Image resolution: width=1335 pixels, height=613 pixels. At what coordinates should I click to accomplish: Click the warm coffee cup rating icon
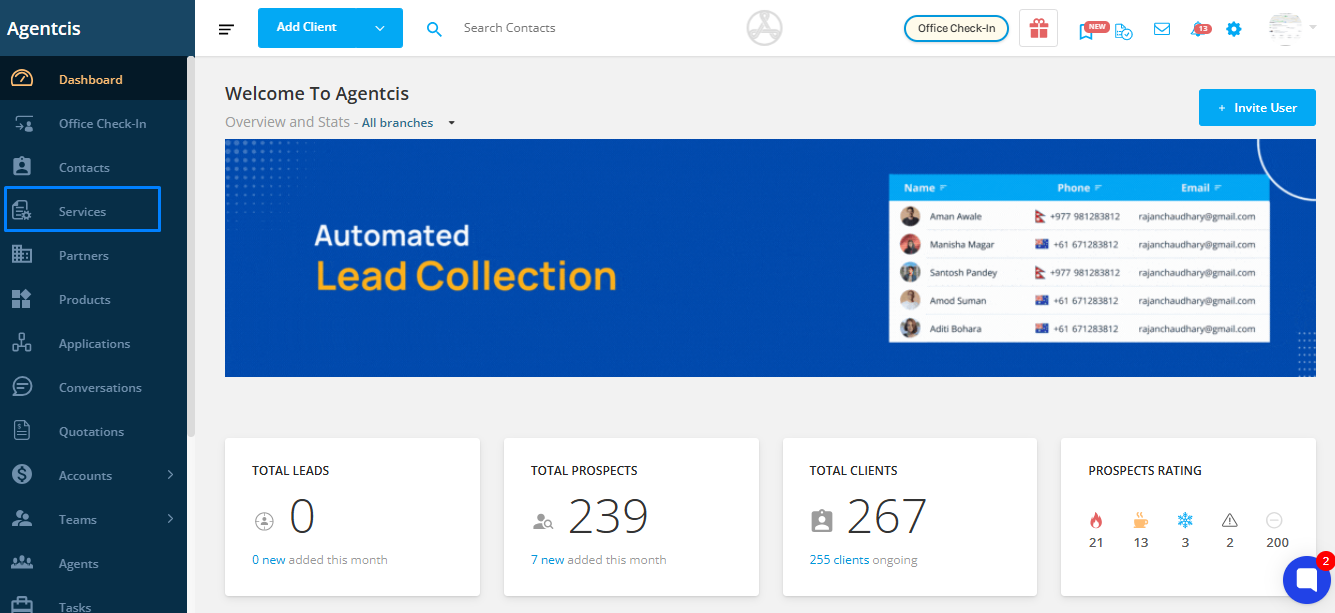point(1141,520)
